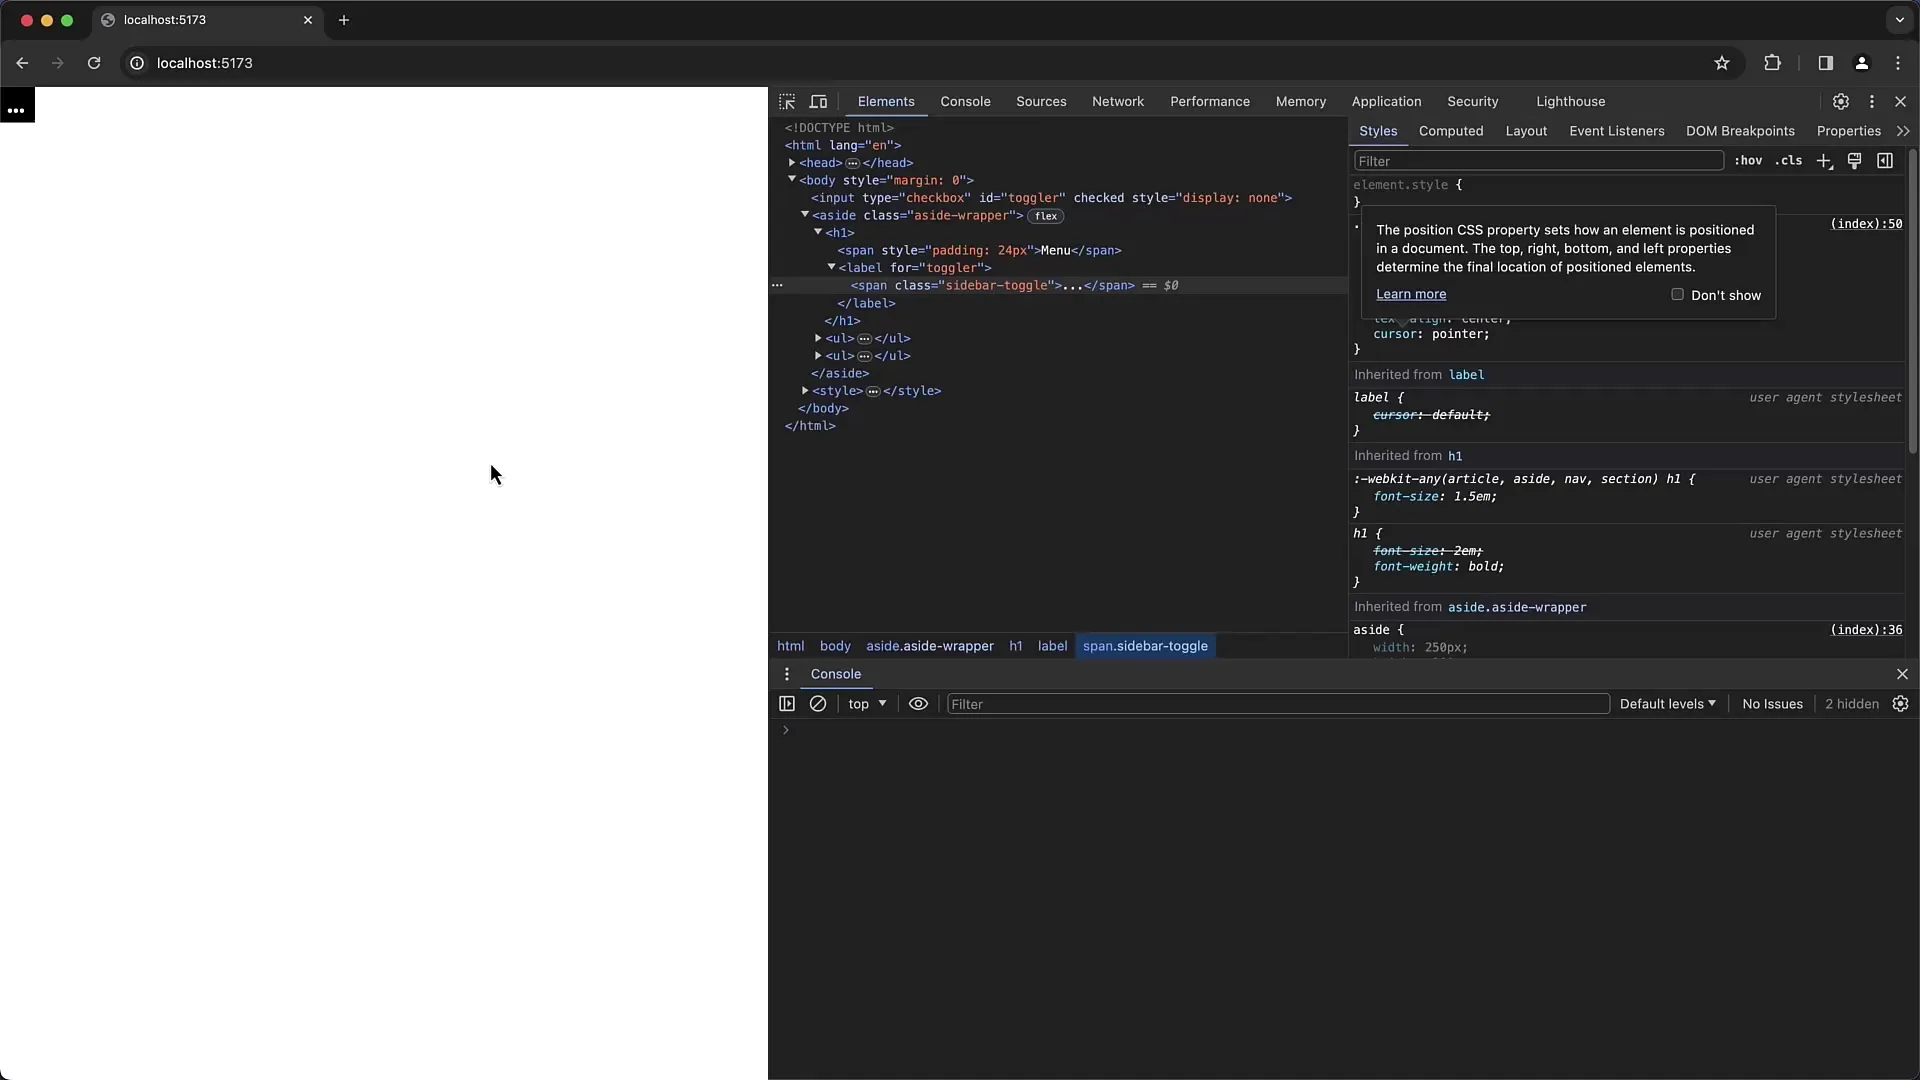Switch to the Console tab
This screenshot has width=1920, height=1080.
(x=965, y=102)
